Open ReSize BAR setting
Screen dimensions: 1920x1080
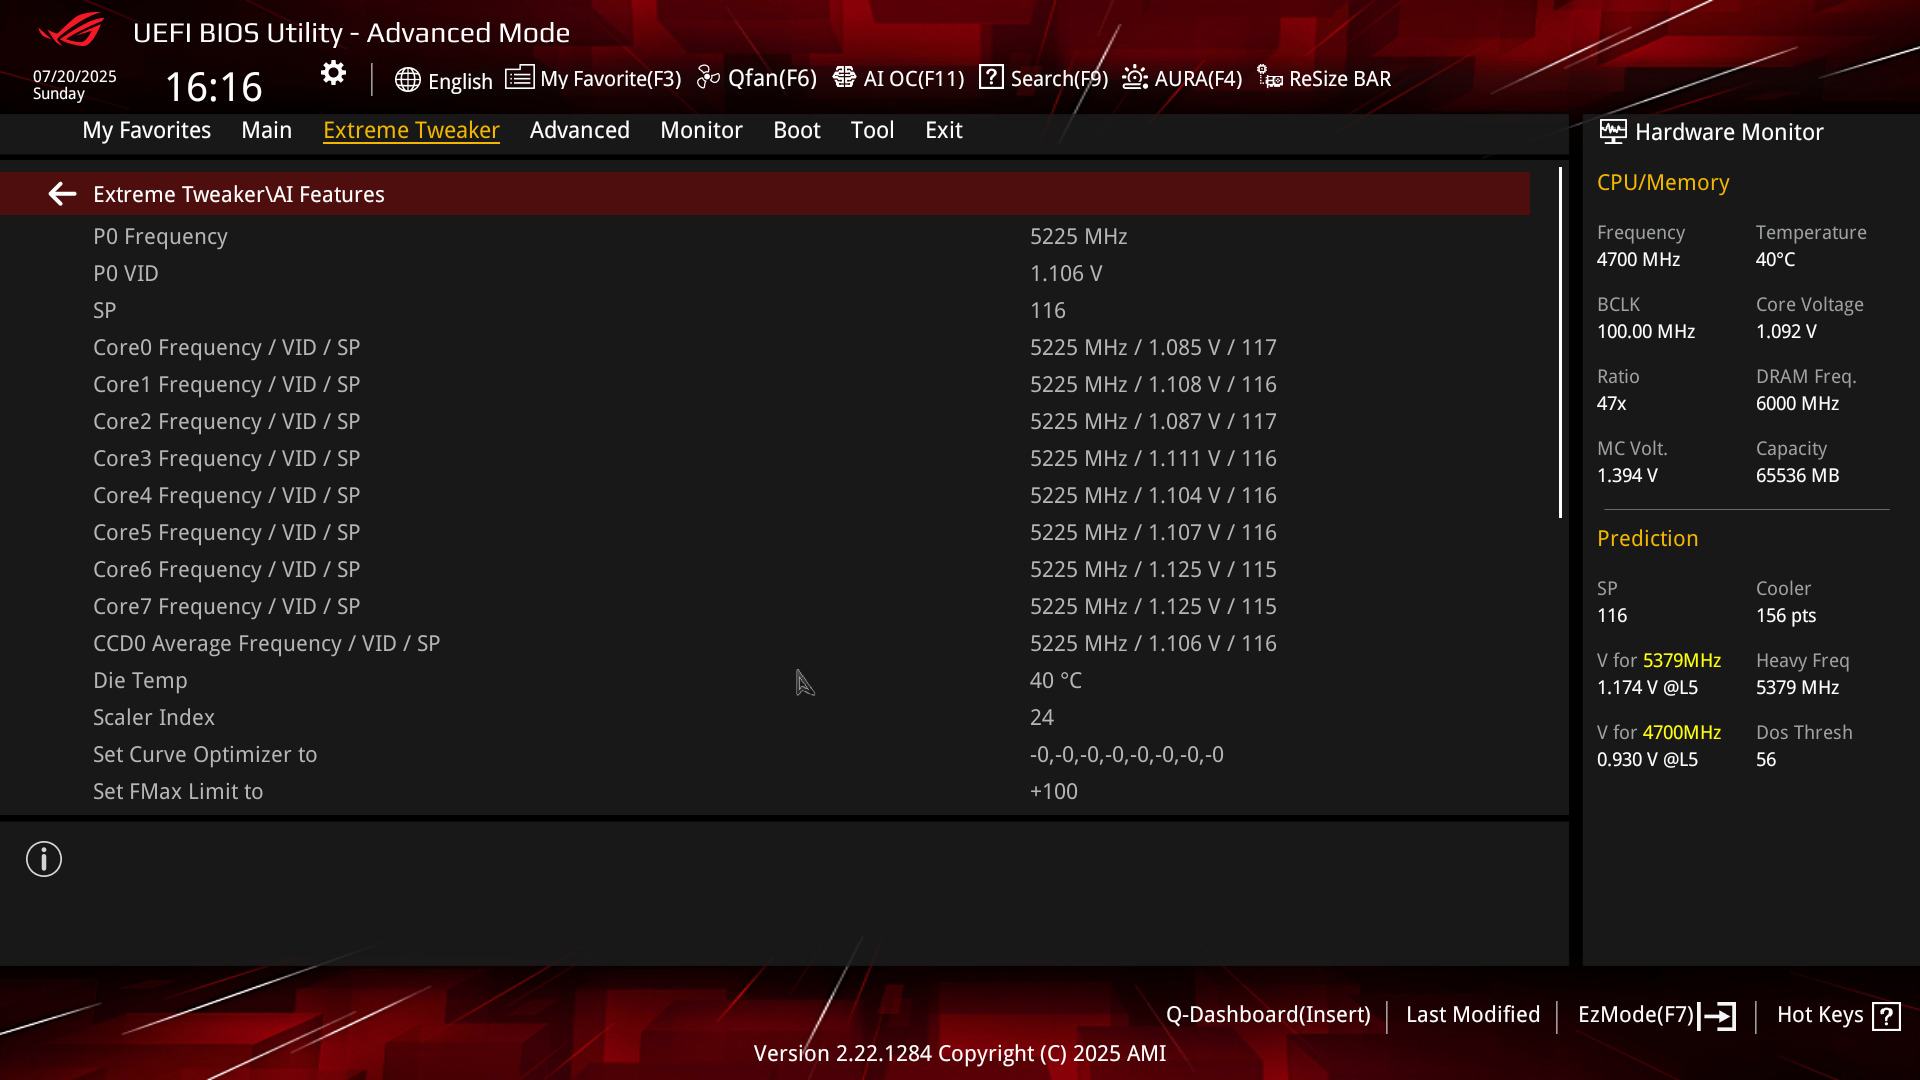(1324, 78)
